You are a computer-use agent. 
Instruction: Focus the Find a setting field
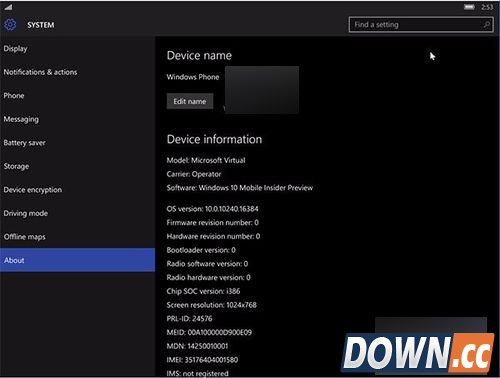point(421,25)
